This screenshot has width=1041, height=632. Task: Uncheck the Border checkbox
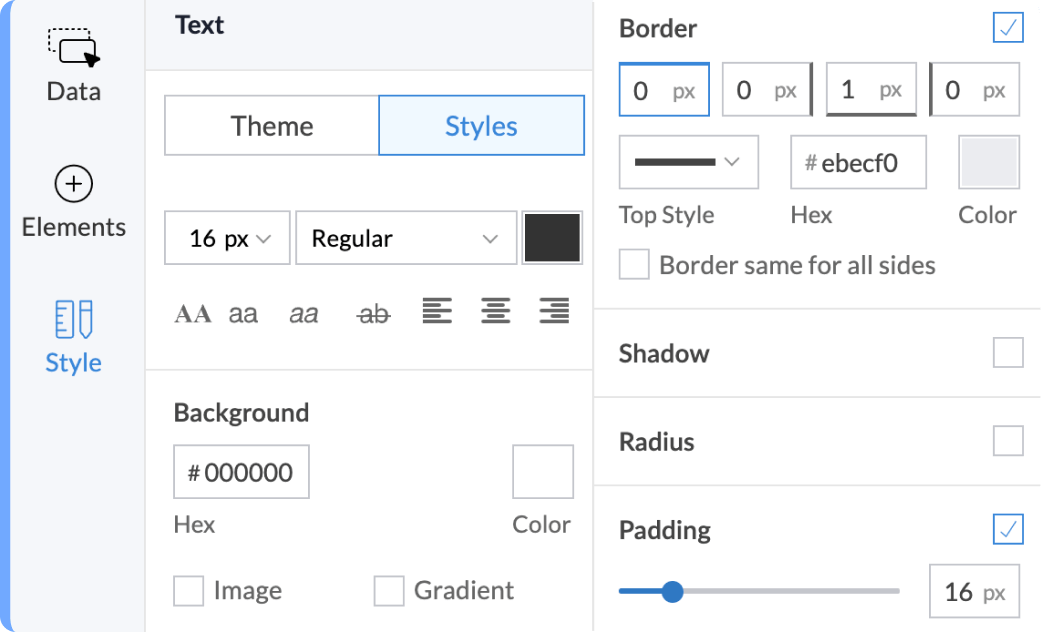(1008, 28)
